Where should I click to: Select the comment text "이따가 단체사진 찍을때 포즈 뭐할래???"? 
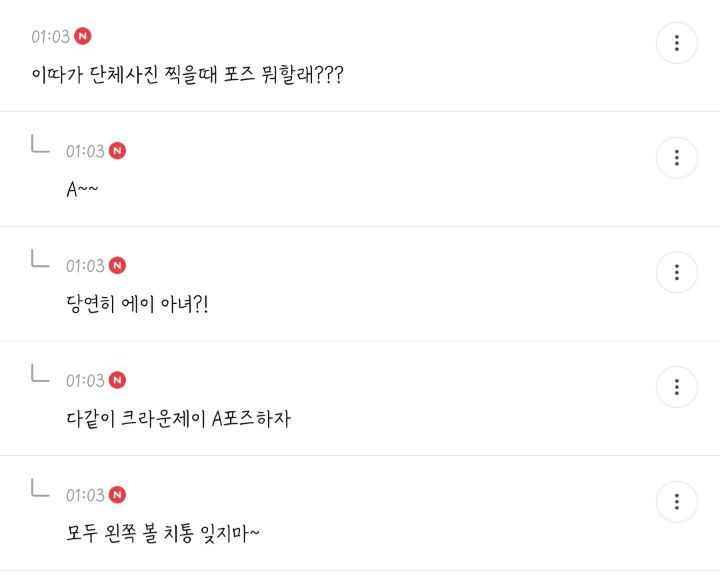point(188,75)
